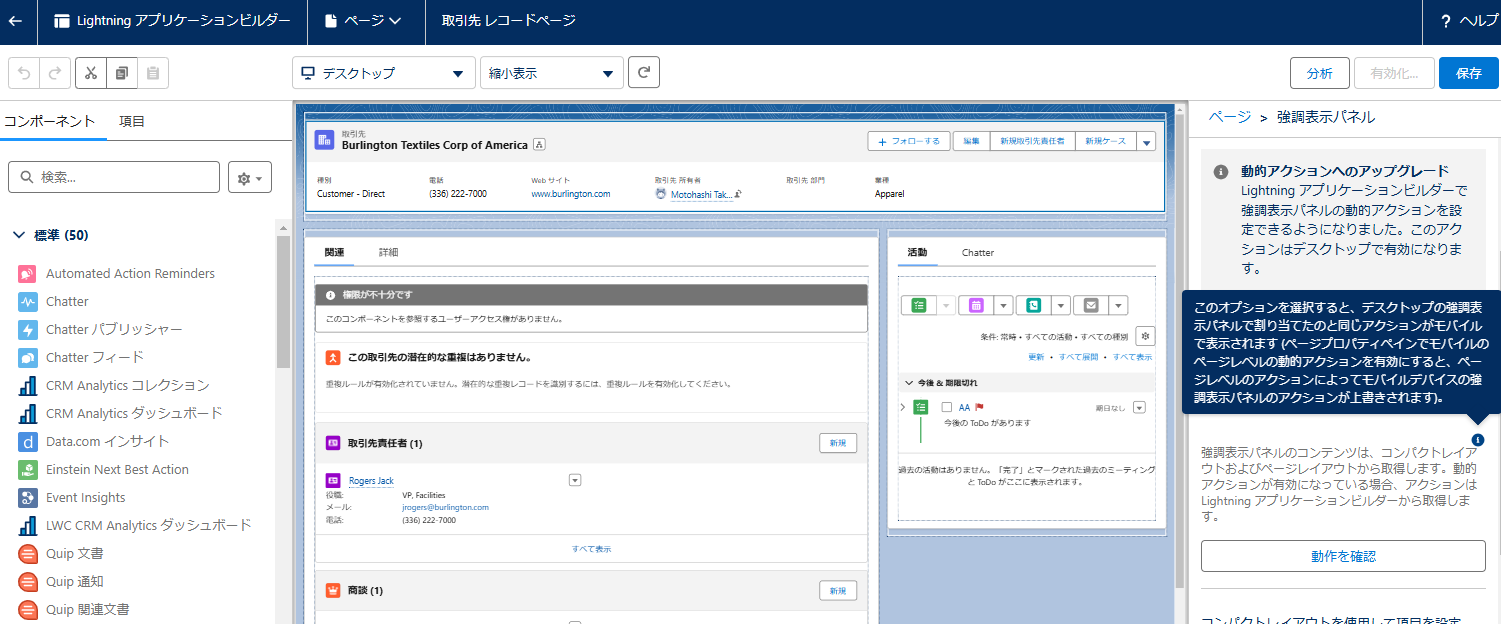Click the 有効化... button

click(1394, 73)
